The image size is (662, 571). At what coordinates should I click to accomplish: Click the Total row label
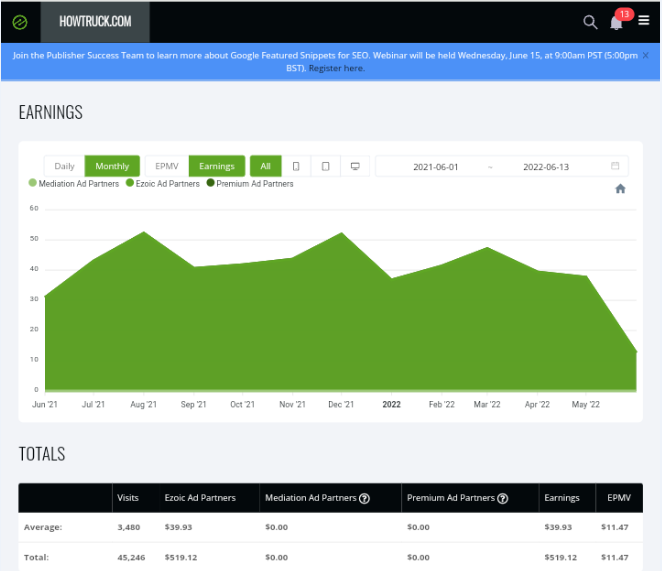point(36,557)
